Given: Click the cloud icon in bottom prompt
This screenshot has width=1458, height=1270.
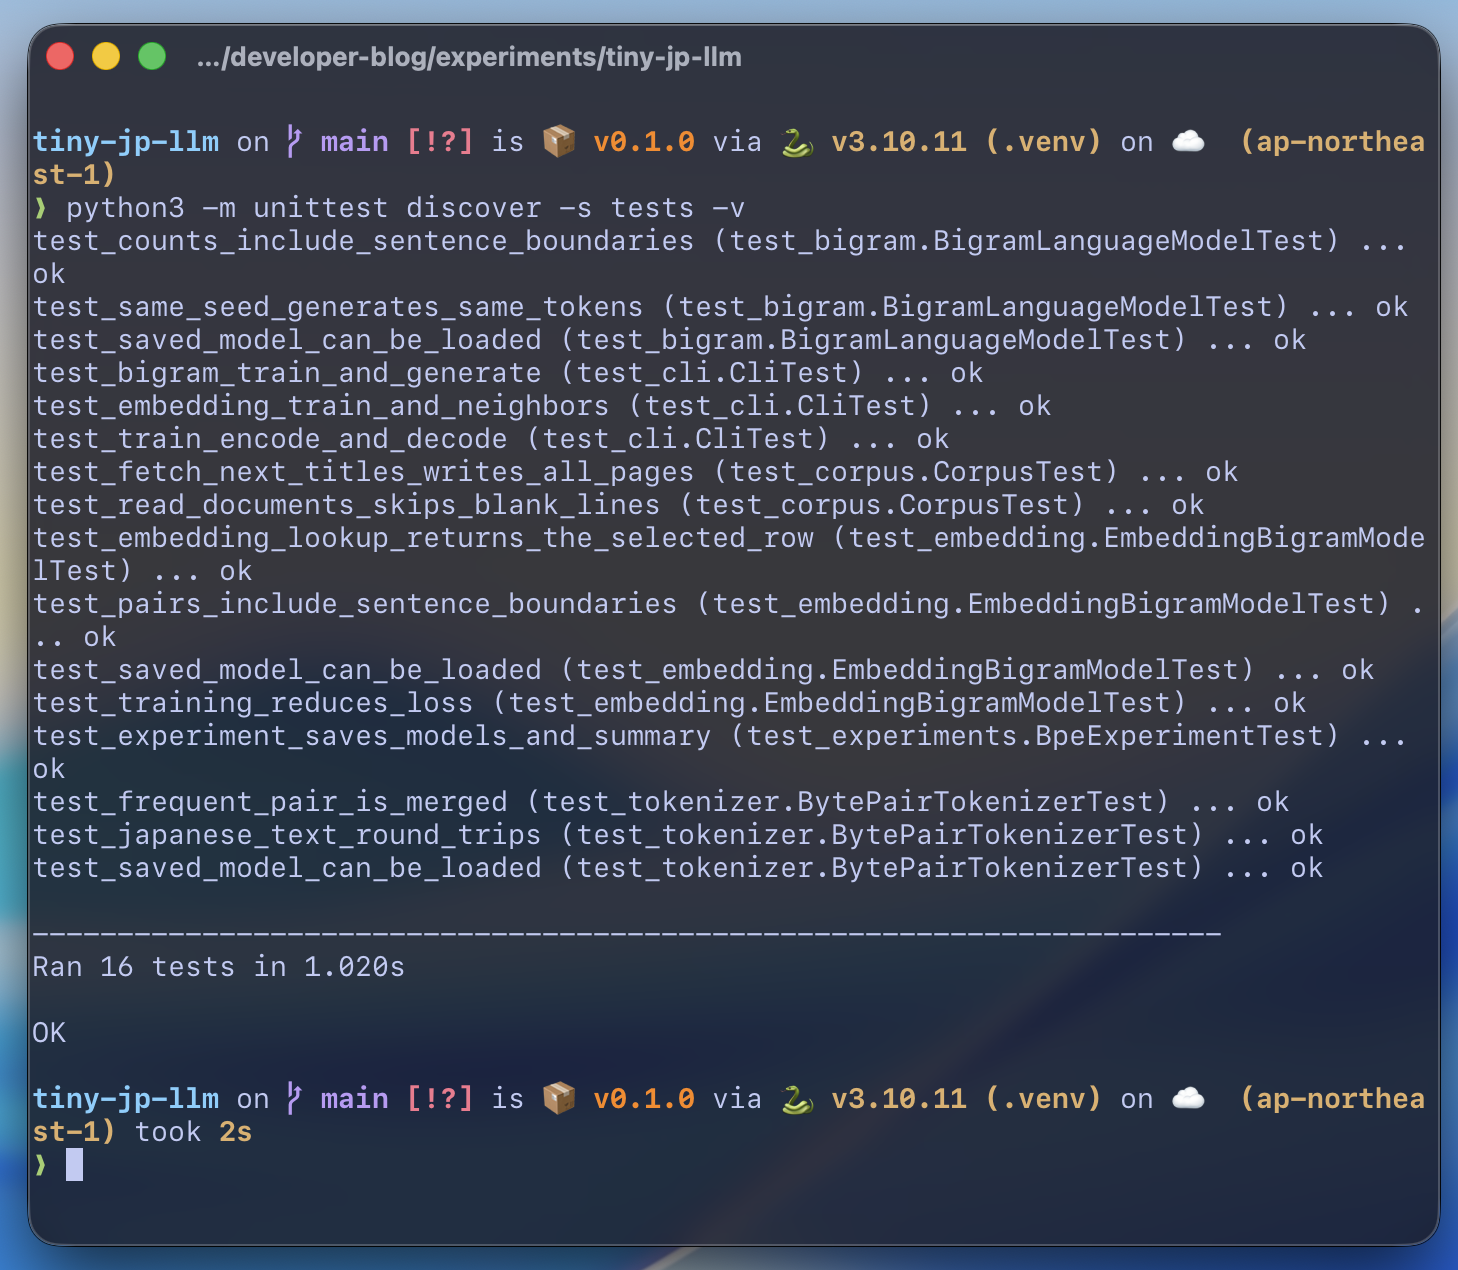Looking at the screenshot, I should pos(1188,1098).
